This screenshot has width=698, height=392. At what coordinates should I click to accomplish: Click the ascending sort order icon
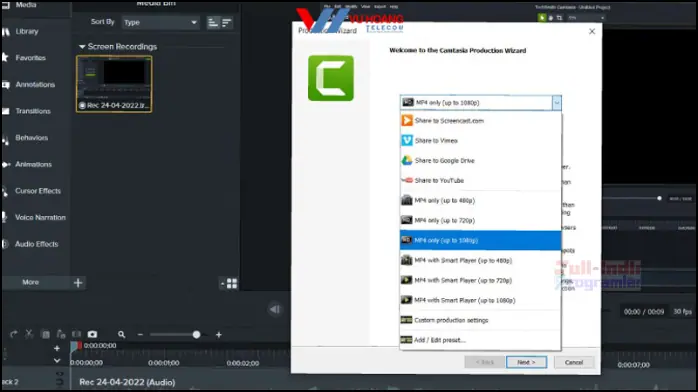pos(213,23)
